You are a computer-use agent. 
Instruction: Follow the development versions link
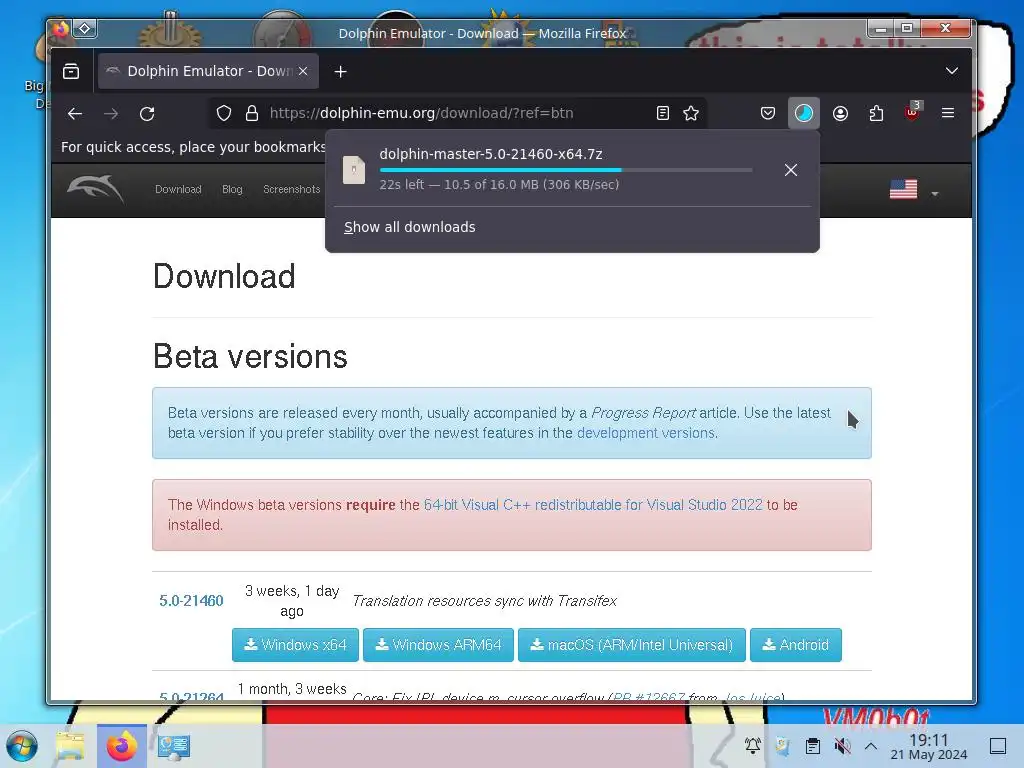click(647, 433)
